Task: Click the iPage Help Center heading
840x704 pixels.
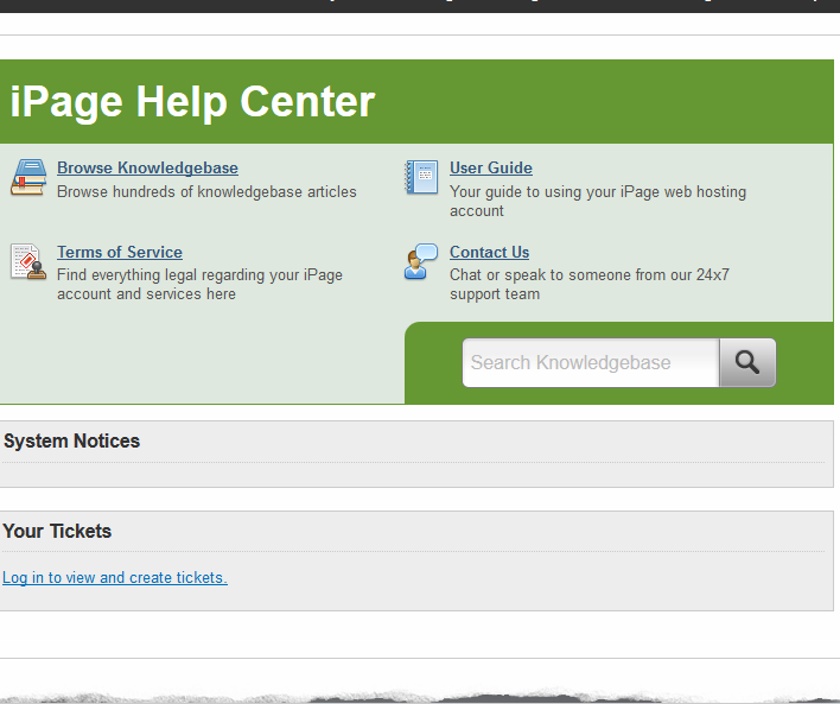Action: [x=193, y=101]
